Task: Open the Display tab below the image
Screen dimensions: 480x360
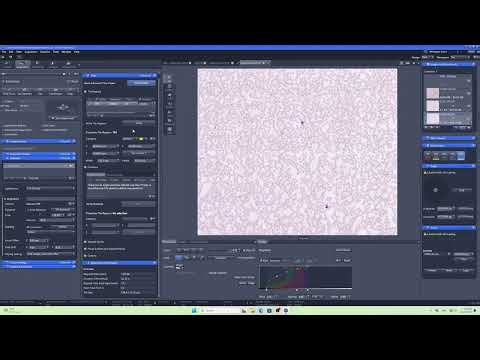Action: (263, 242)
